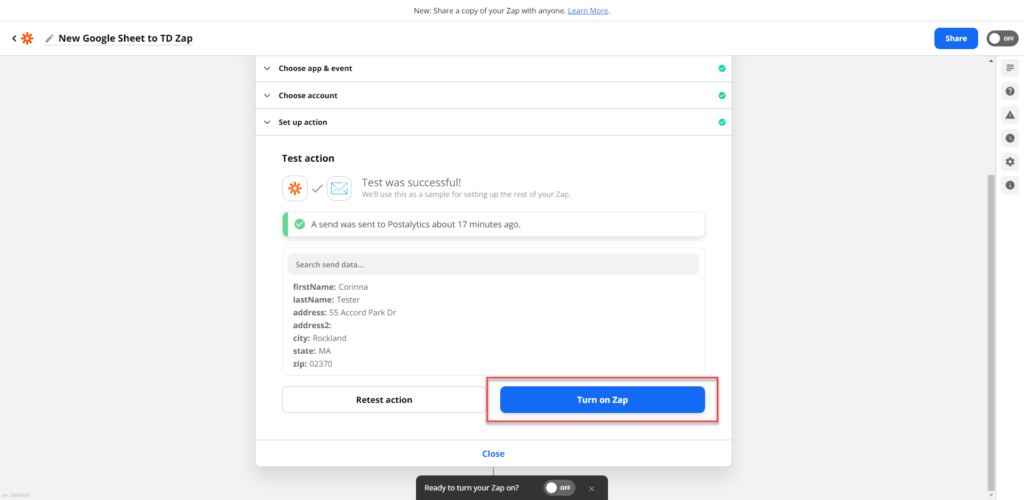Screen dimensions: 1024x500
Task: Dismiss the Ready to turn your Zap on banner
Action: pyautogui.click(x=592, y=488)
